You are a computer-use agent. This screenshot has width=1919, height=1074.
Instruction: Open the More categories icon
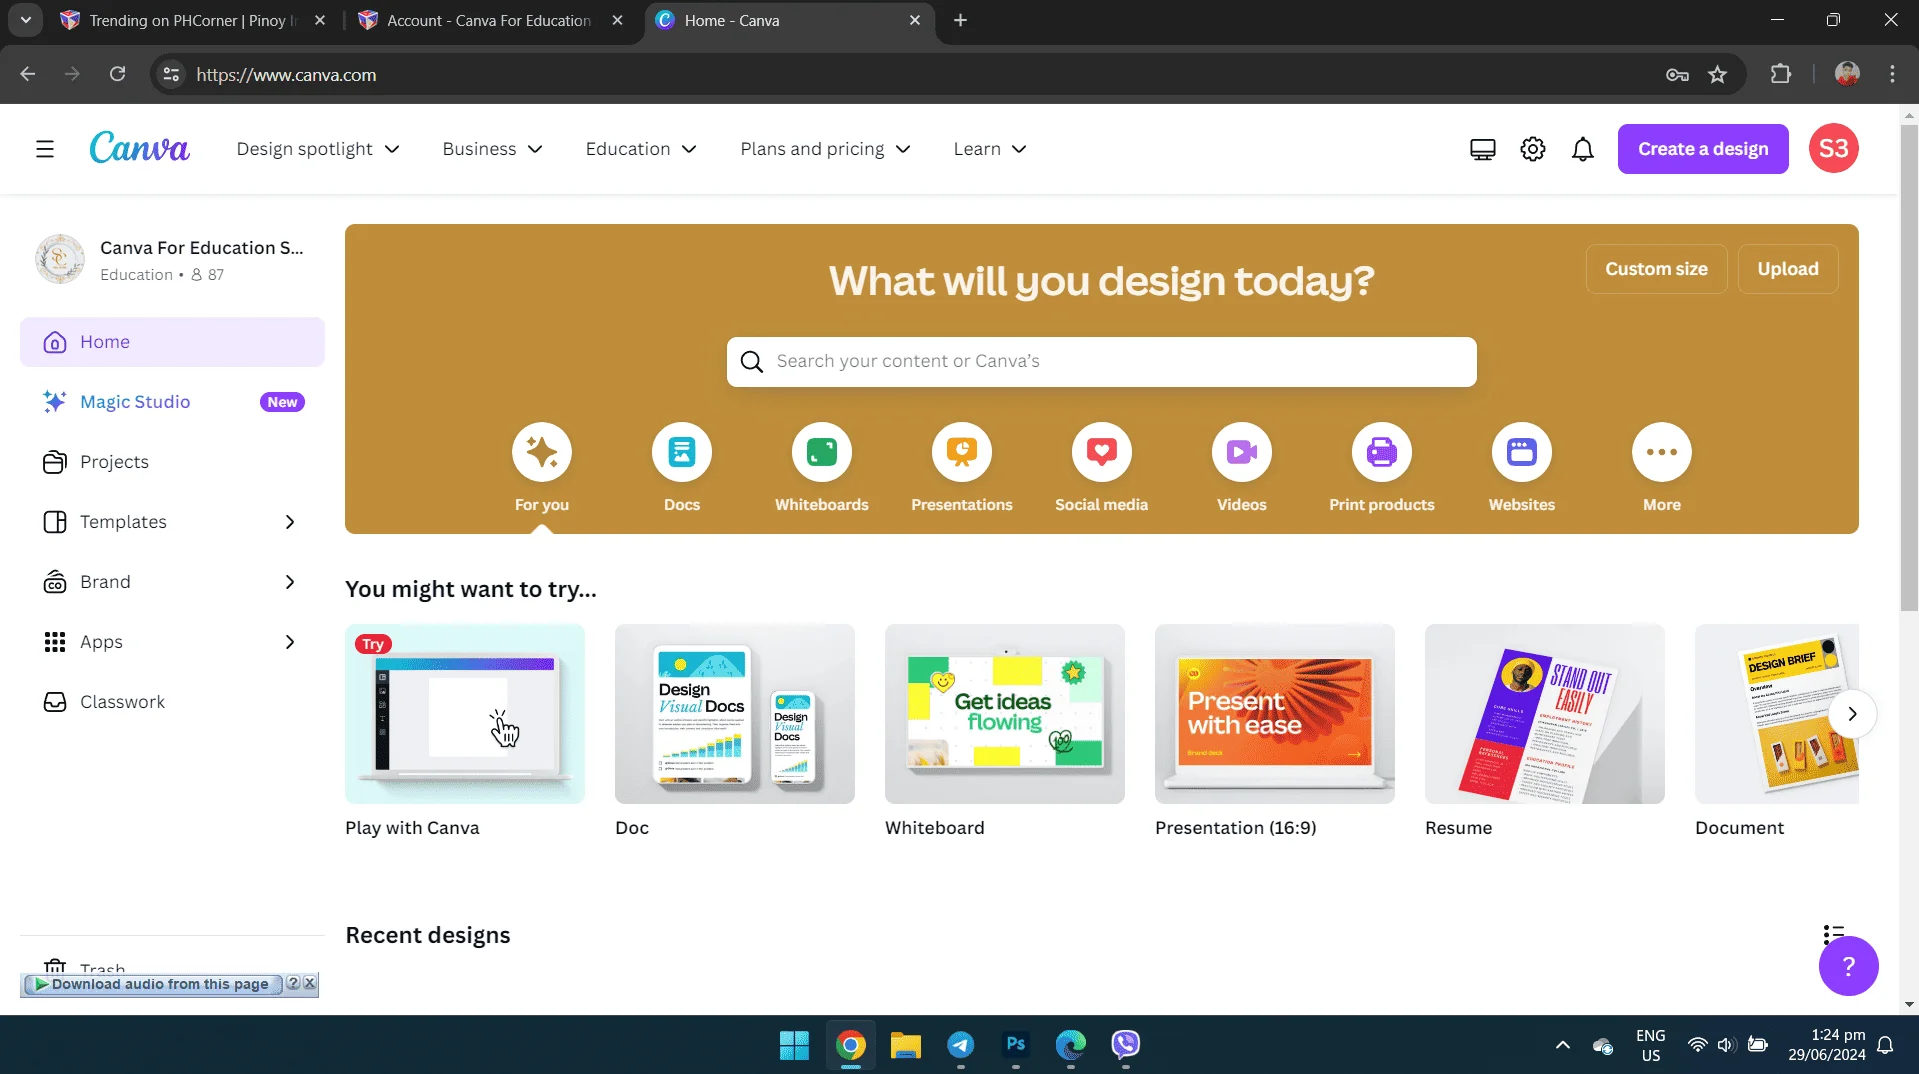[1662, 452]
